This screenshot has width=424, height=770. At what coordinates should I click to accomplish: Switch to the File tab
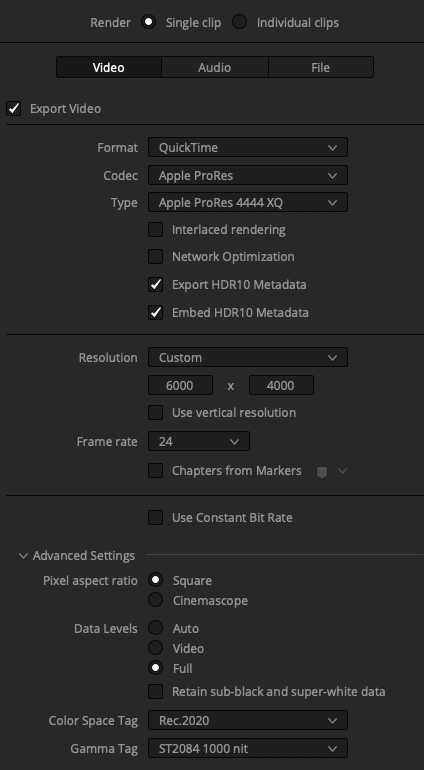click(x=321, y=67)
